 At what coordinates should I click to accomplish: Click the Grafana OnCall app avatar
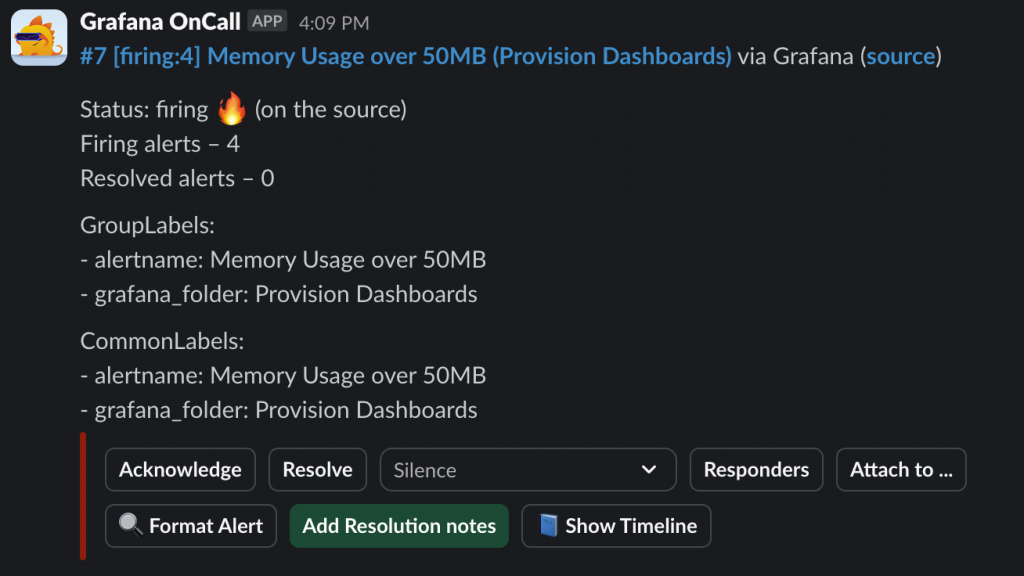(x=39, y=38)
